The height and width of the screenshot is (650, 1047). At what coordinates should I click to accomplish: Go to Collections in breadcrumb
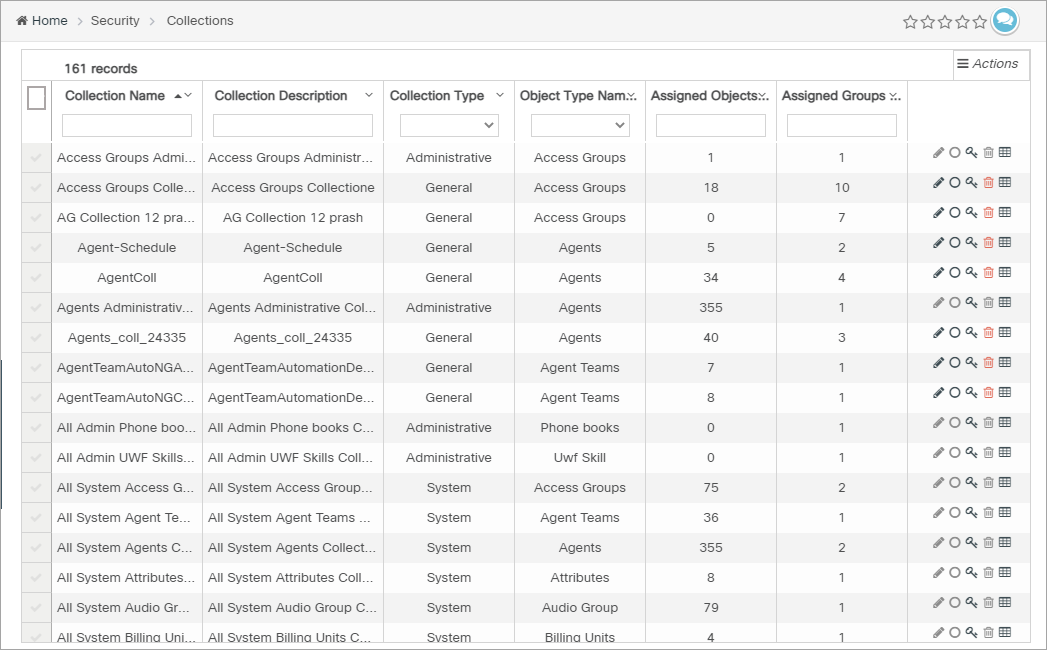pyautogui.click(x=200, y=21)
